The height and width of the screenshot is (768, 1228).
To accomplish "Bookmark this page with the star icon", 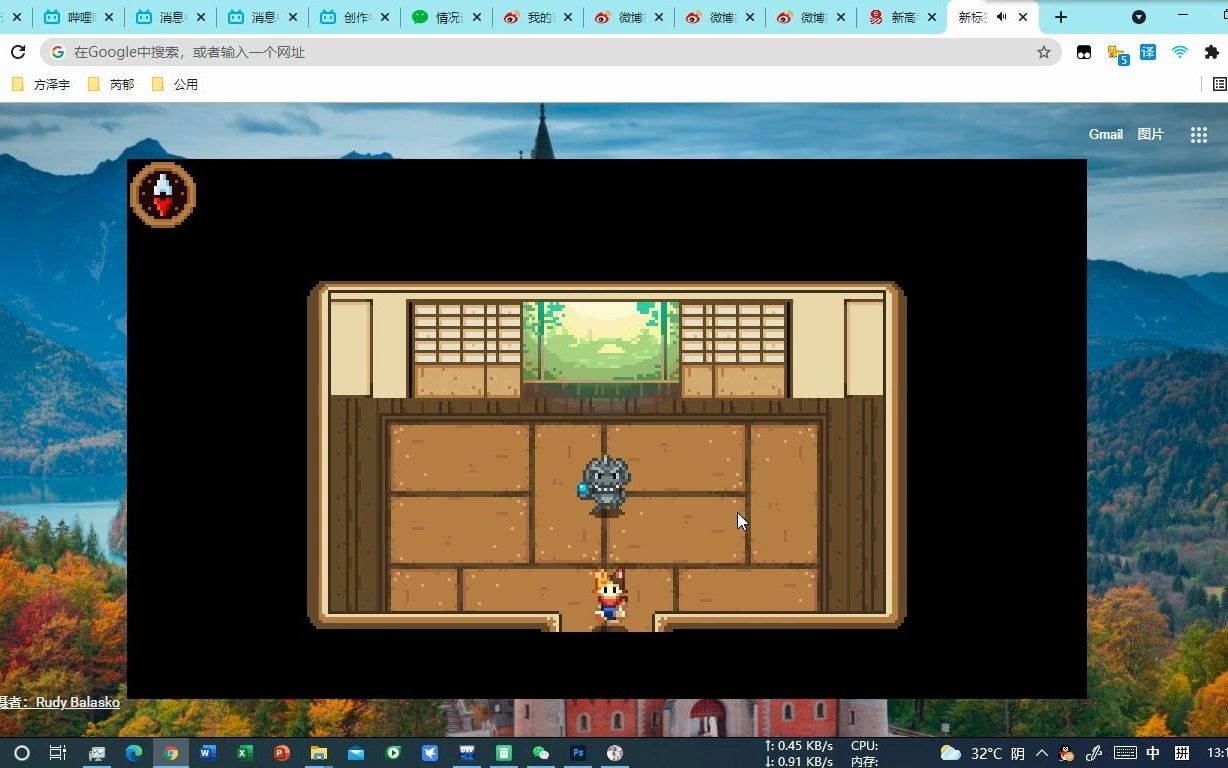I will [x=1044, y=52].
